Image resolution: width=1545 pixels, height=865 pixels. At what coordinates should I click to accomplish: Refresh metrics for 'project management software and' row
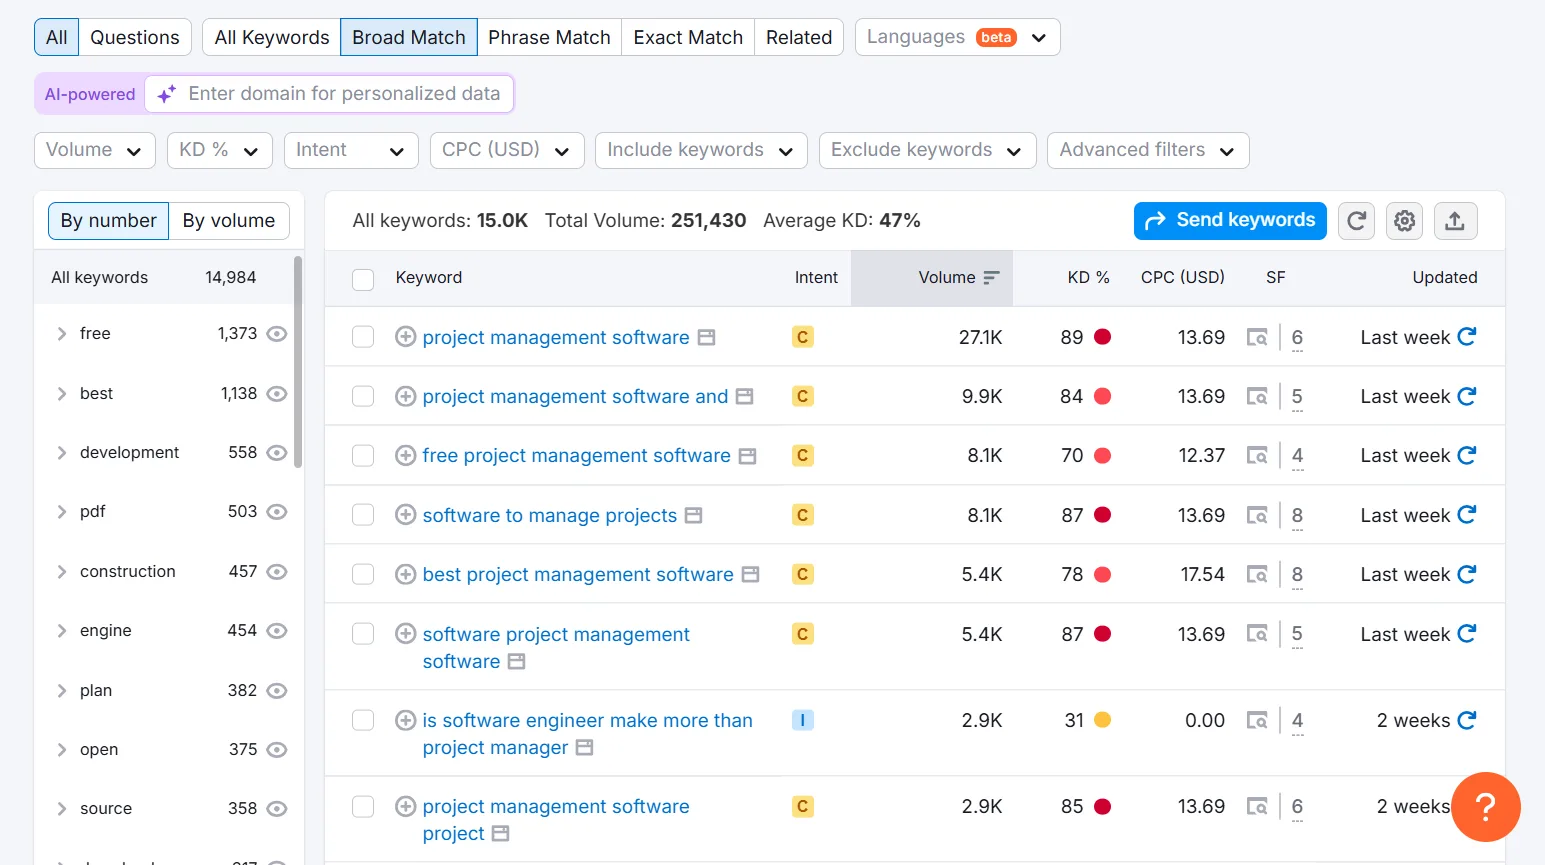tap(1467, 396)
